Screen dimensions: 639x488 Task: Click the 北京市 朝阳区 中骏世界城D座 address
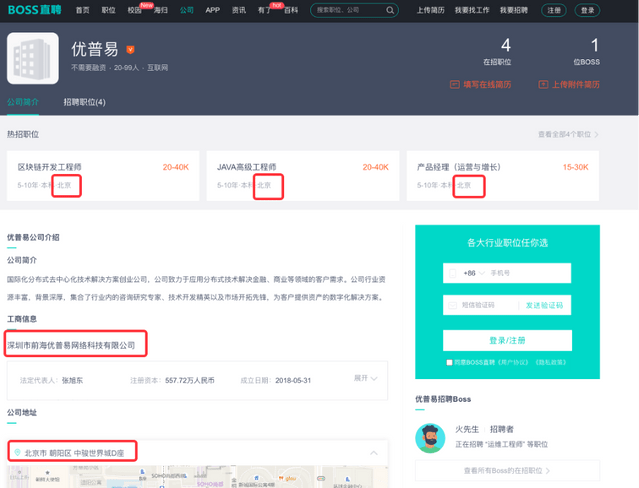(x=75, y=453)
